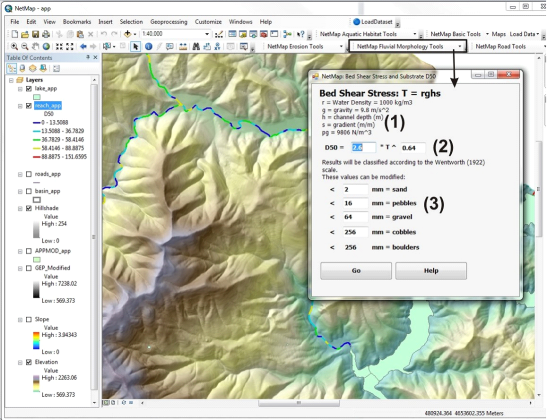547x420 pixels.
Task: Select the Zoom In tool
Action: click(14, 46)
